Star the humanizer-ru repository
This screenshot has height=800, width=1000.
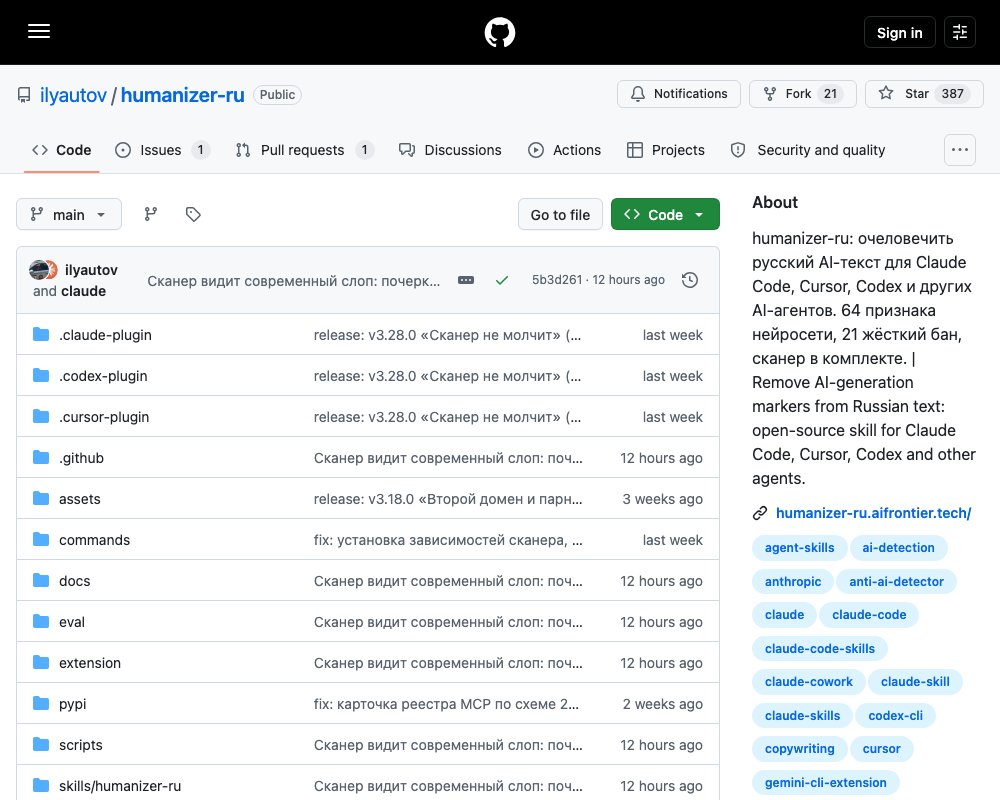[924, 94]
